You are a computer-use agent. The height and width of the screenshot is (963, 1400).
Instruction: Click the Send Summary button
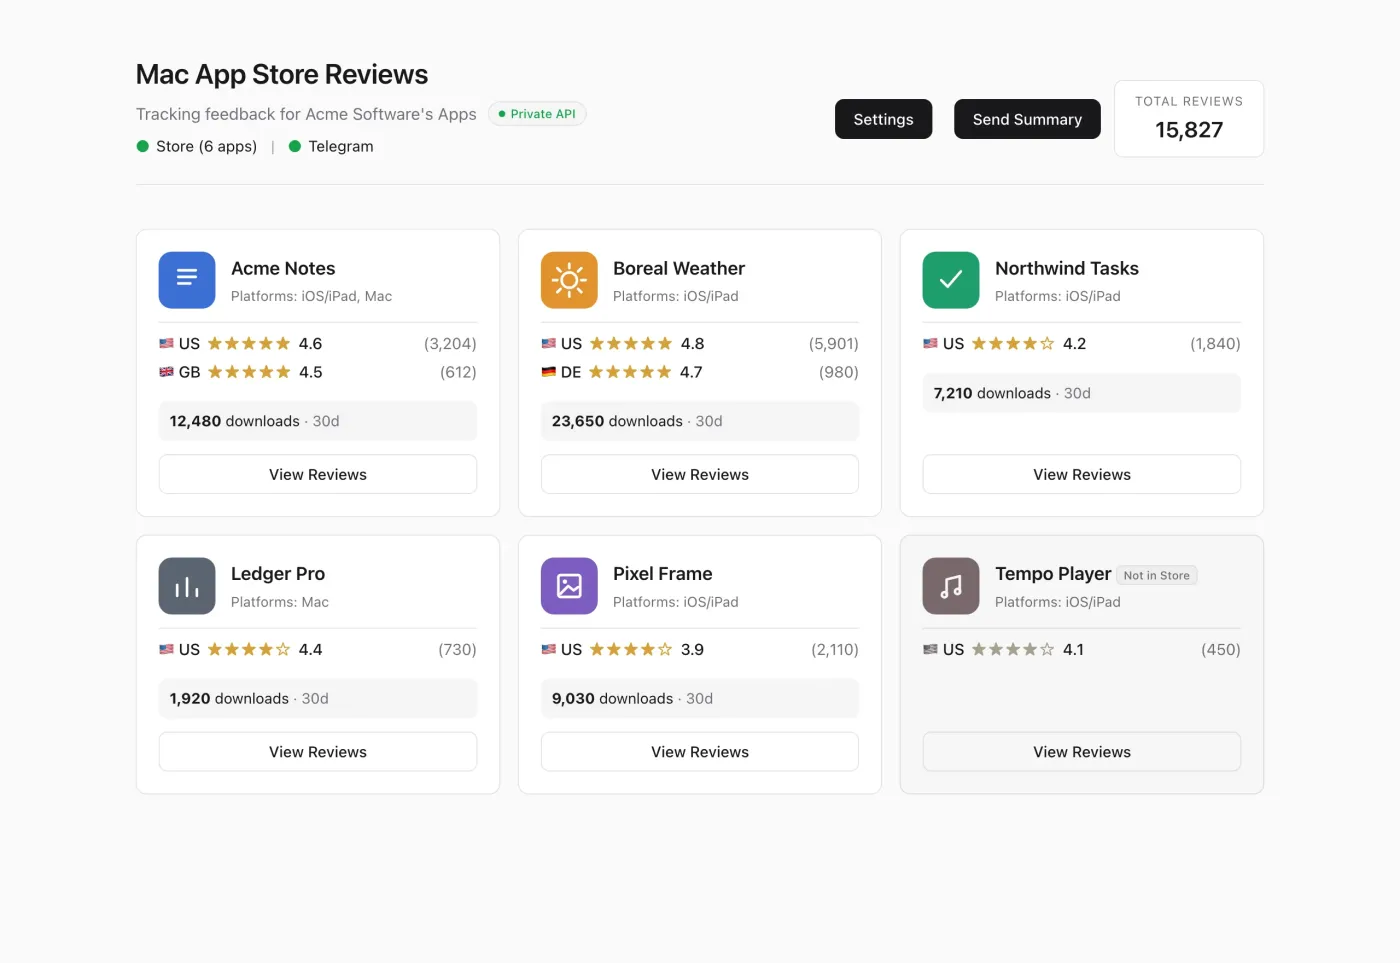(x=1027, y=119)
